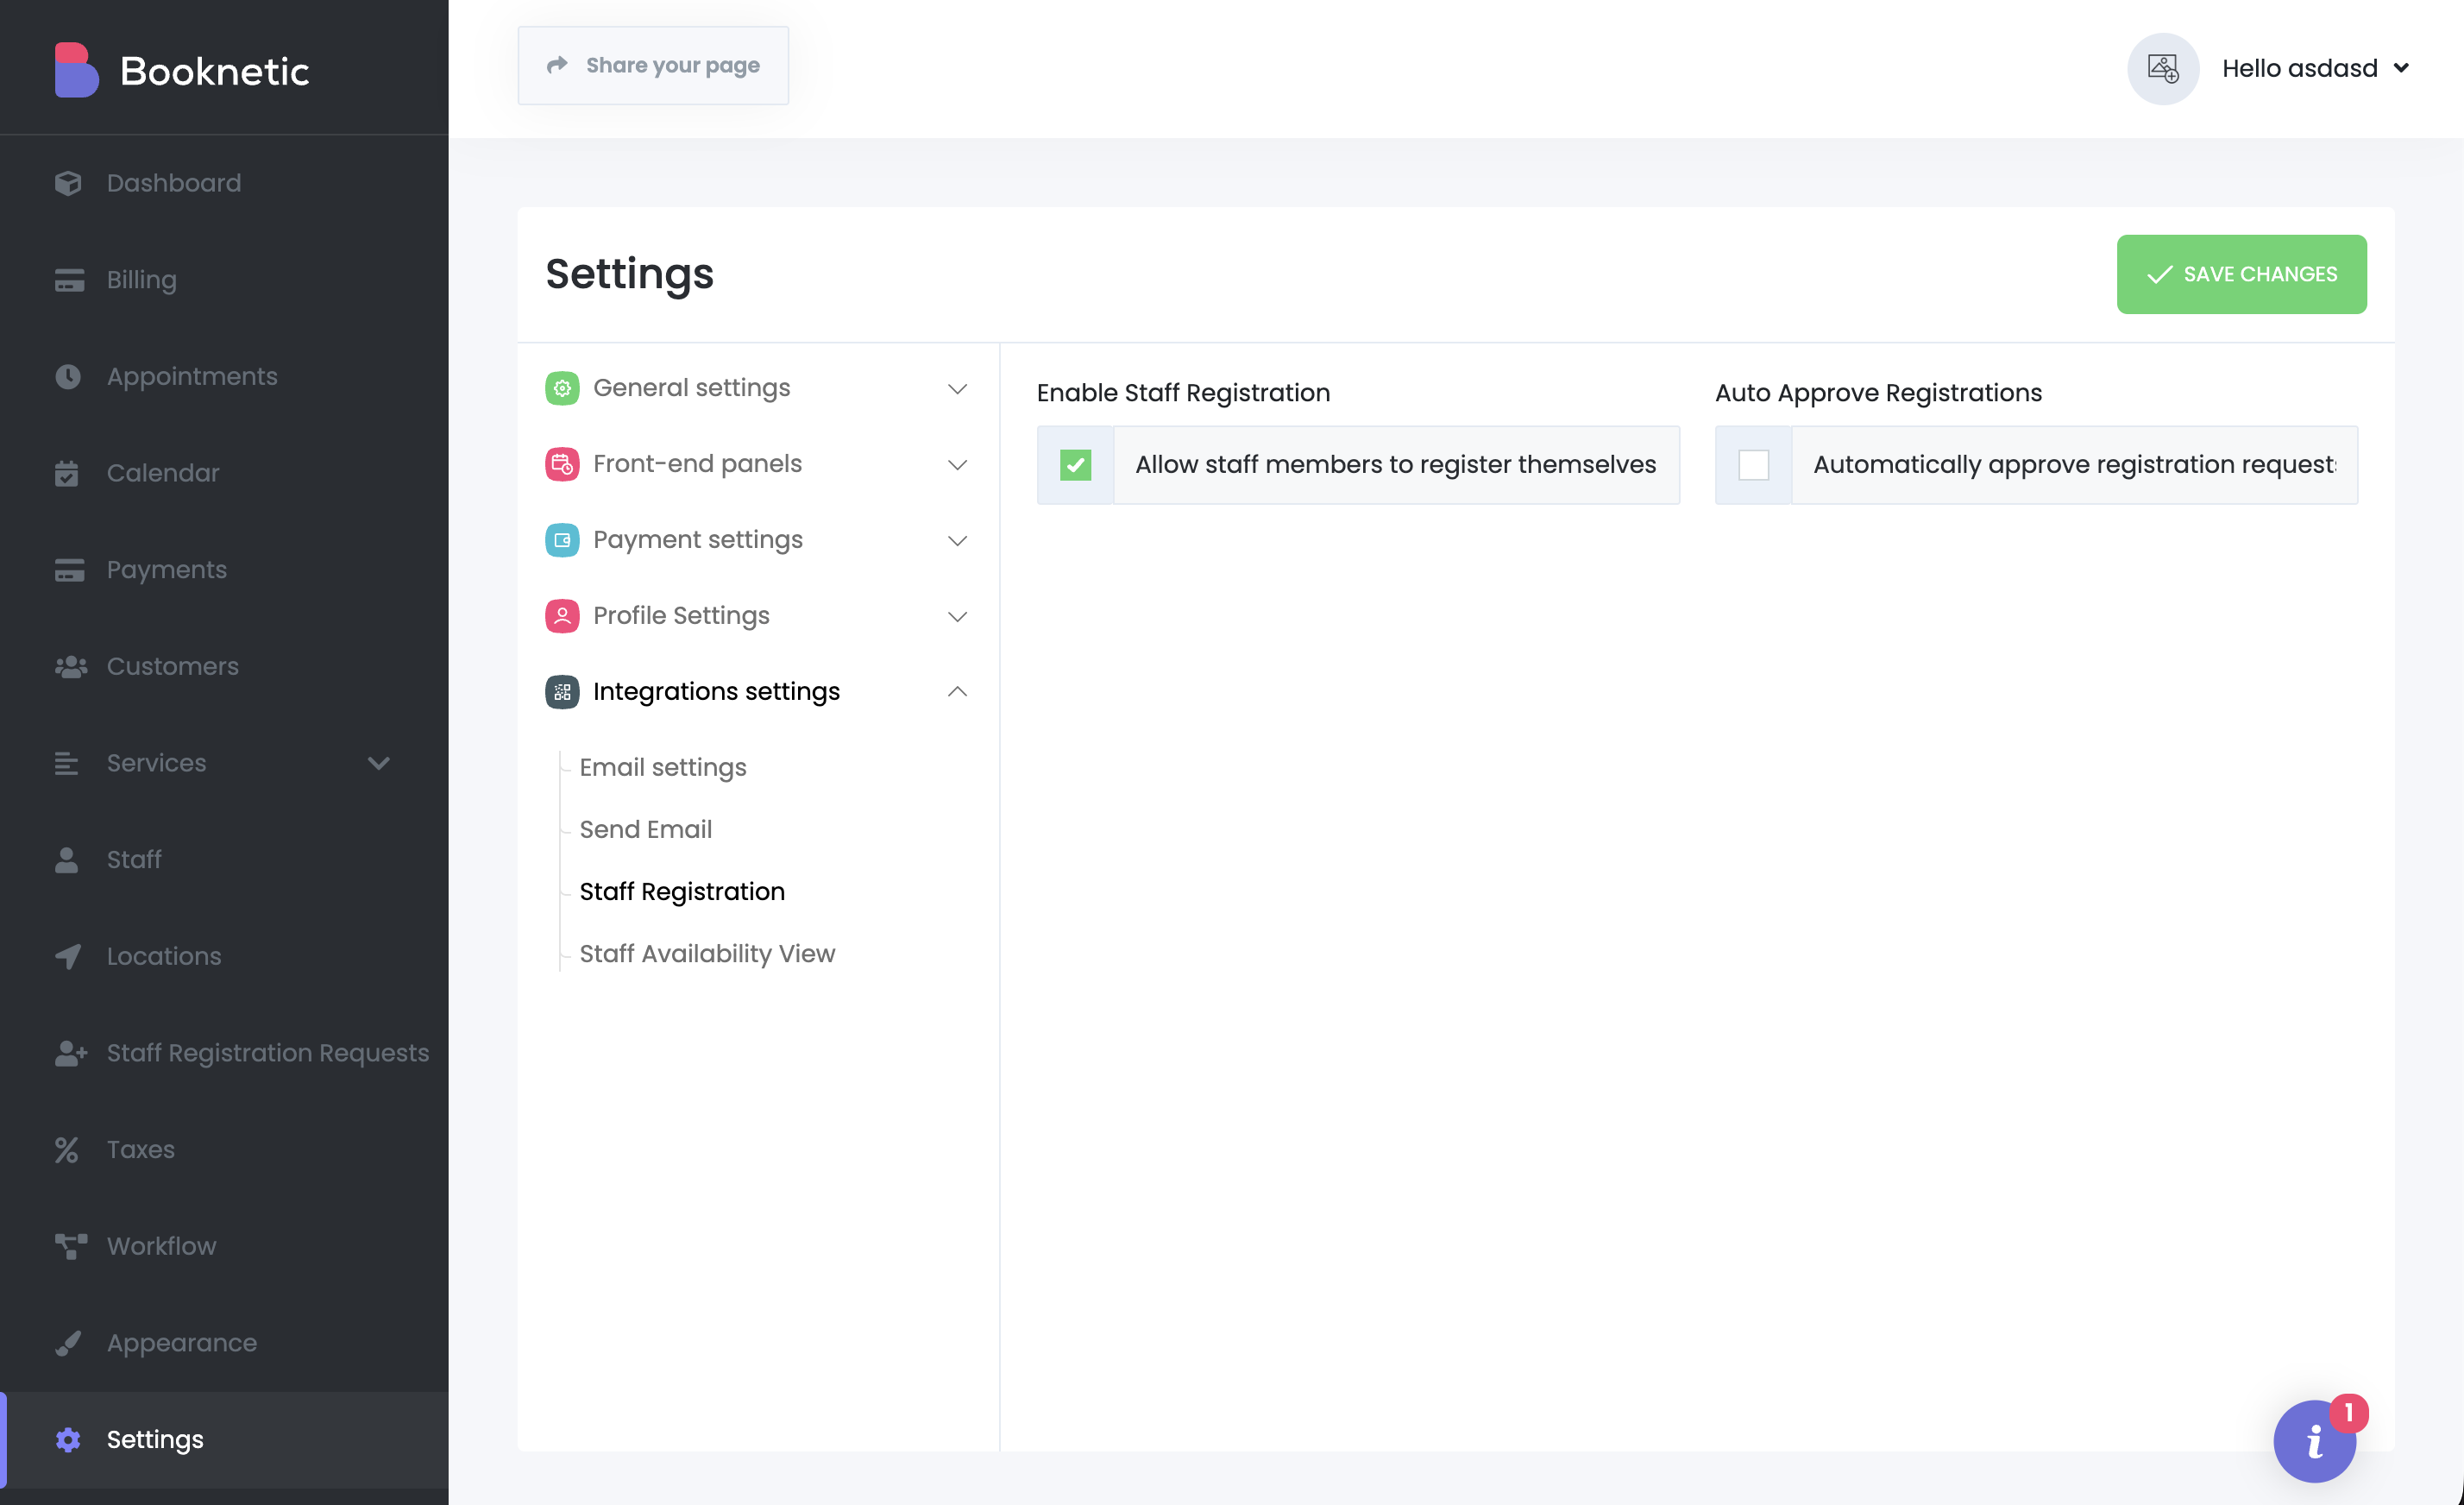Click the profile picture upload avatar
Screen dimensions: 2464x1505
point(2162,69)
